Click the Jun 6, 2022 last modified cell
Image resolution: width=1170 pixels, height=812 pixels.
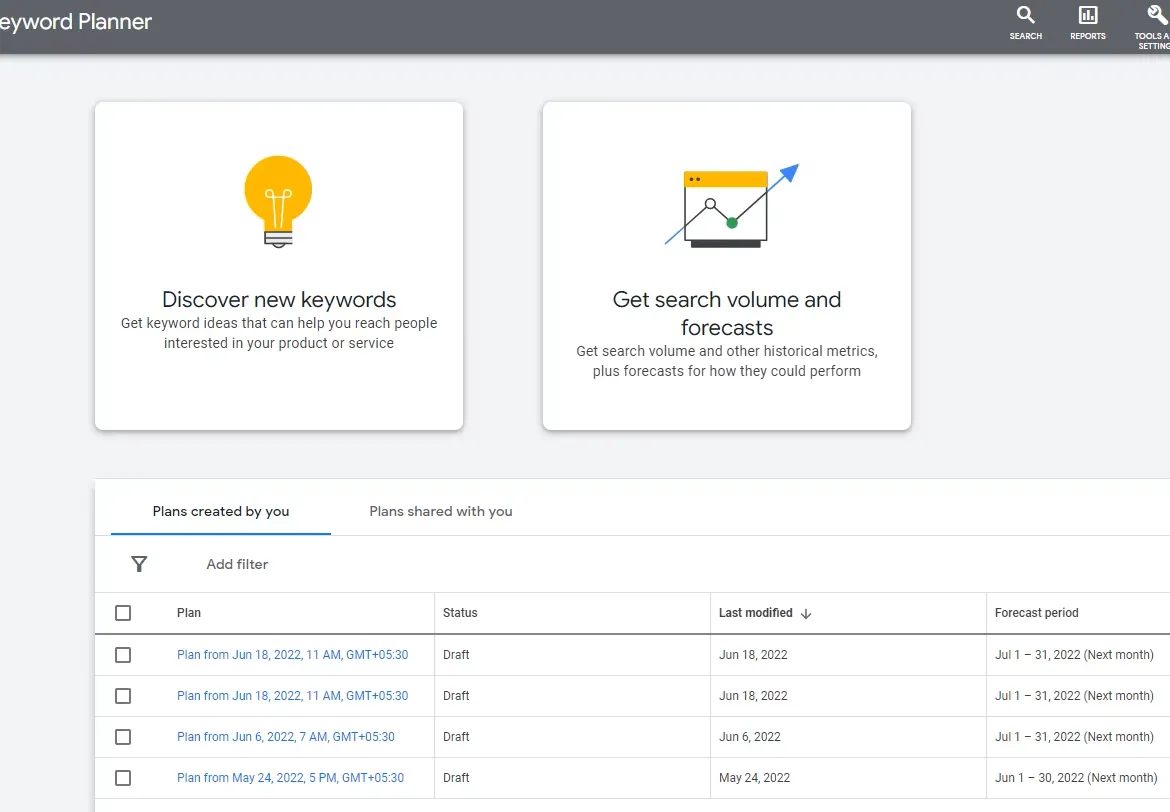[x=750, y=737]
